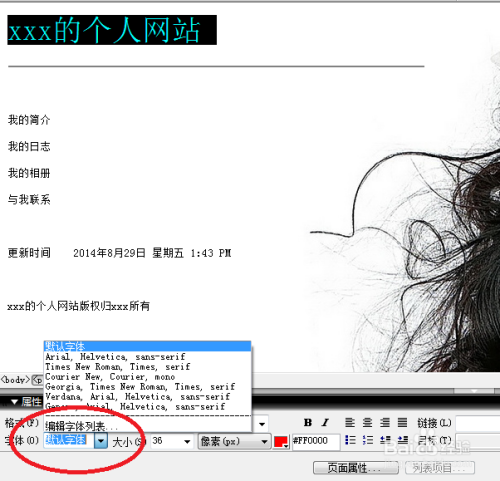The height and width of the screenshot is (481, 500).
Task: Choose Arial, Helvetica, sans-serif font
Action: point(147,357)
